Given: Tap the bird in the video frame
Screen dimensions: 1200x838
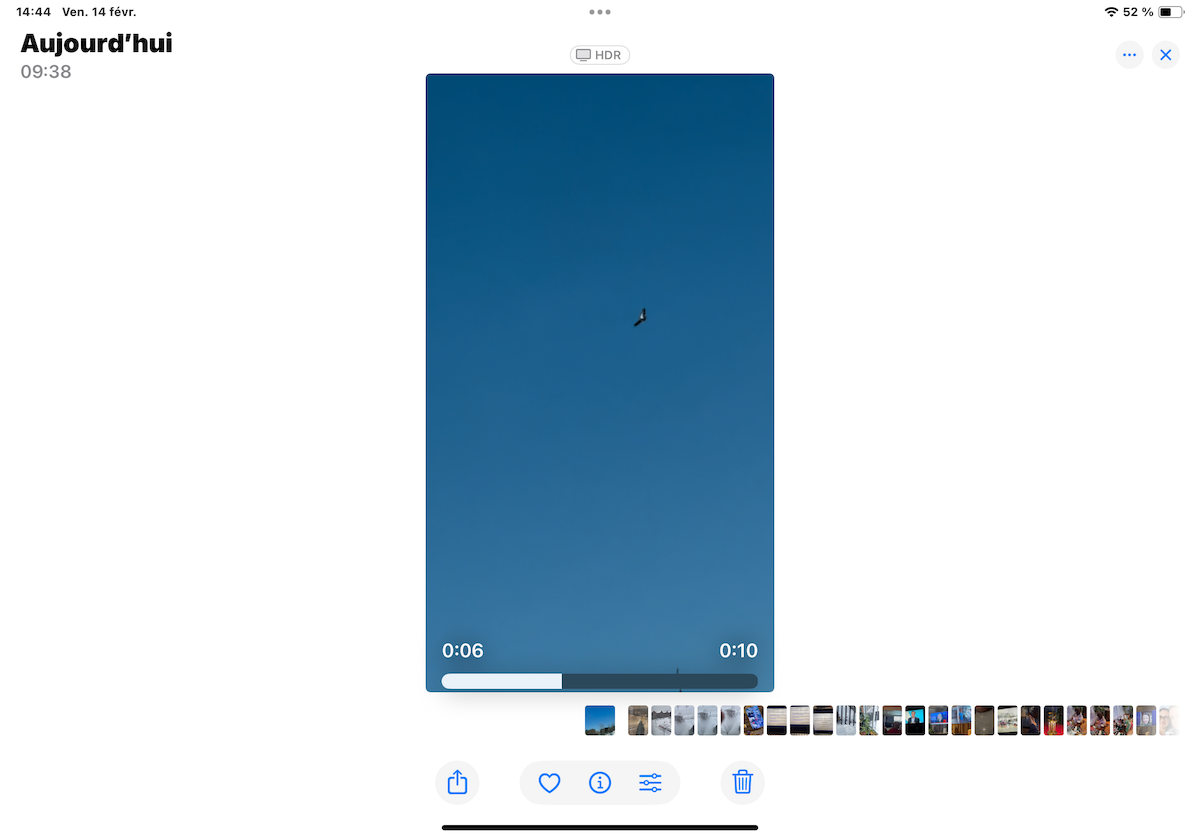Looking at the screenshot, I should pyautogui.click(x=640, y=318).
